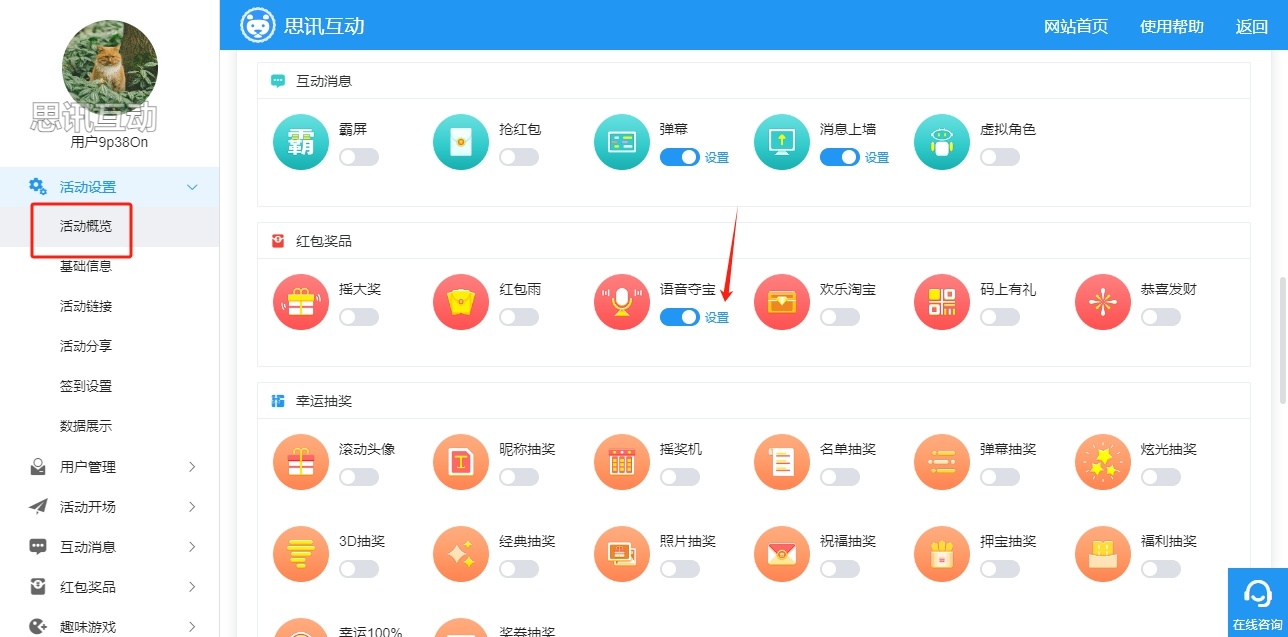Open 使用帮助 in the top bar
This screenshot has width=1288, height=637.
coord(1171,27)
